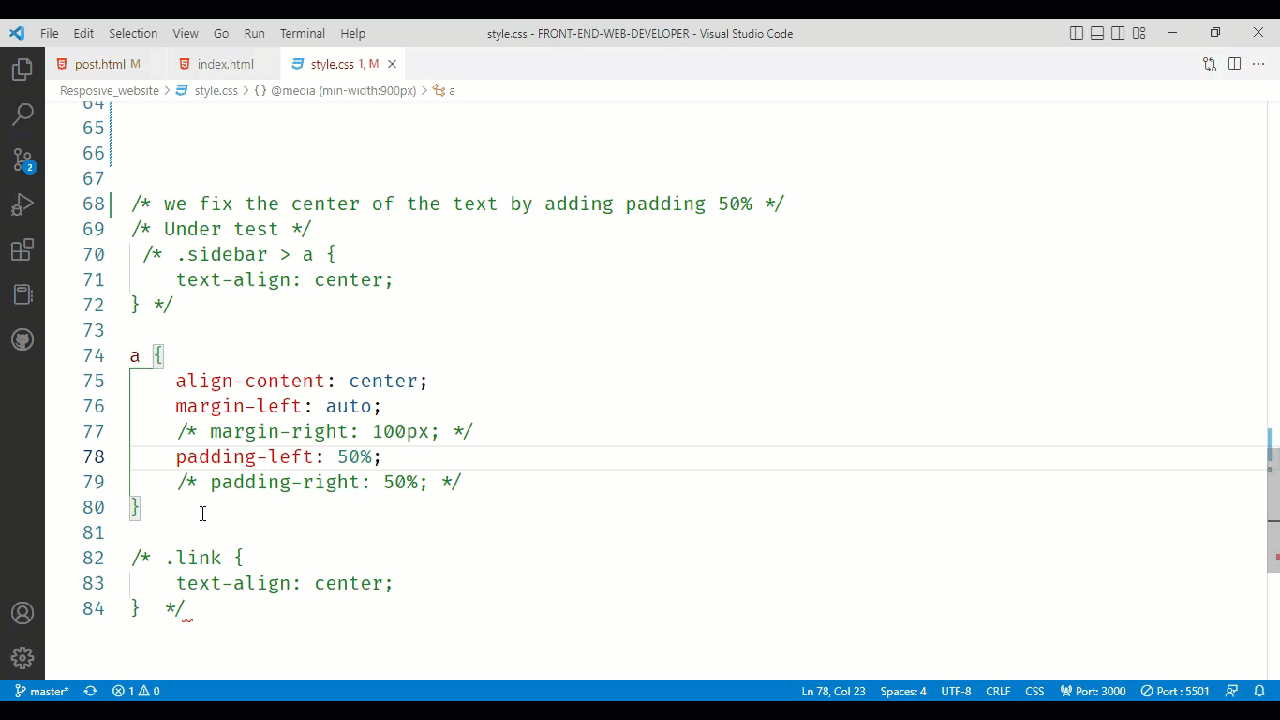The image size is (1280, 720).
Task: Open the notifications bell icon
Action: click(x=1259, y=690)
